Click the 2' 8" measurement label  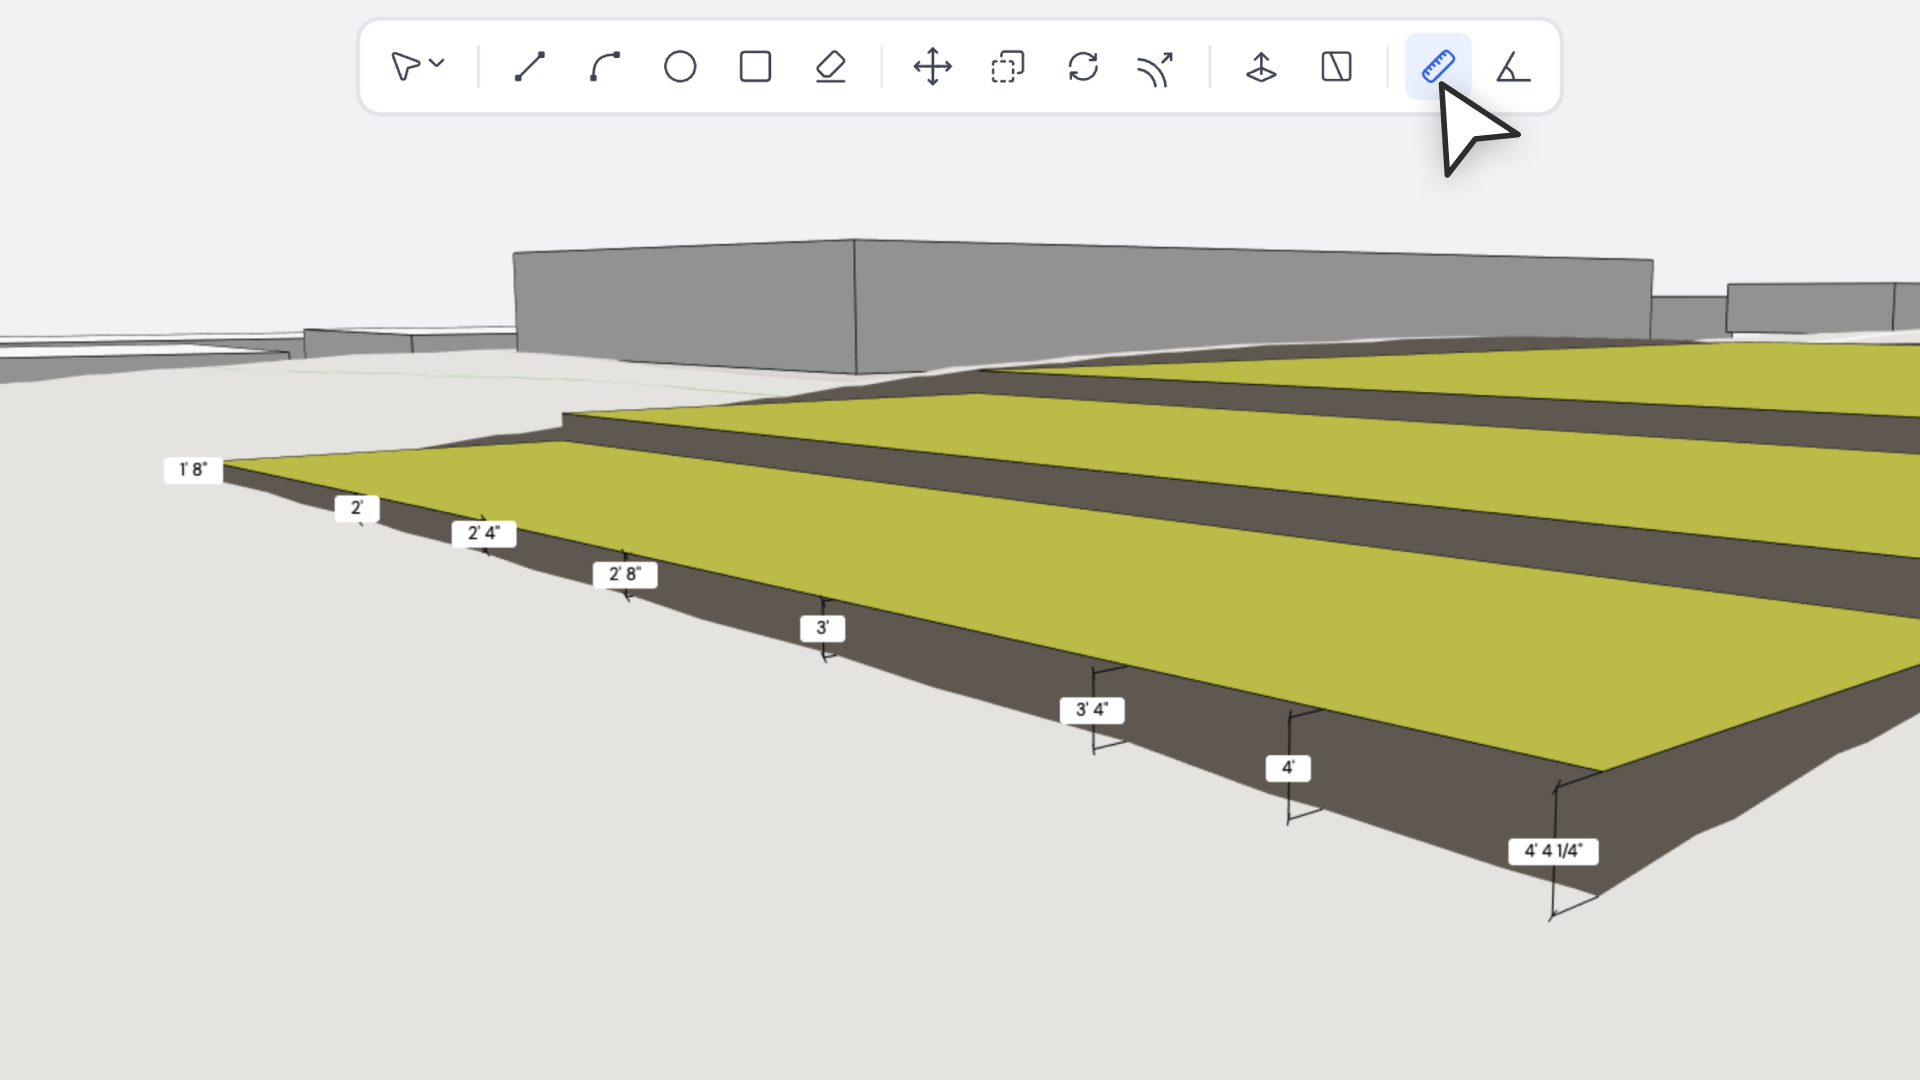click(625, 575)
